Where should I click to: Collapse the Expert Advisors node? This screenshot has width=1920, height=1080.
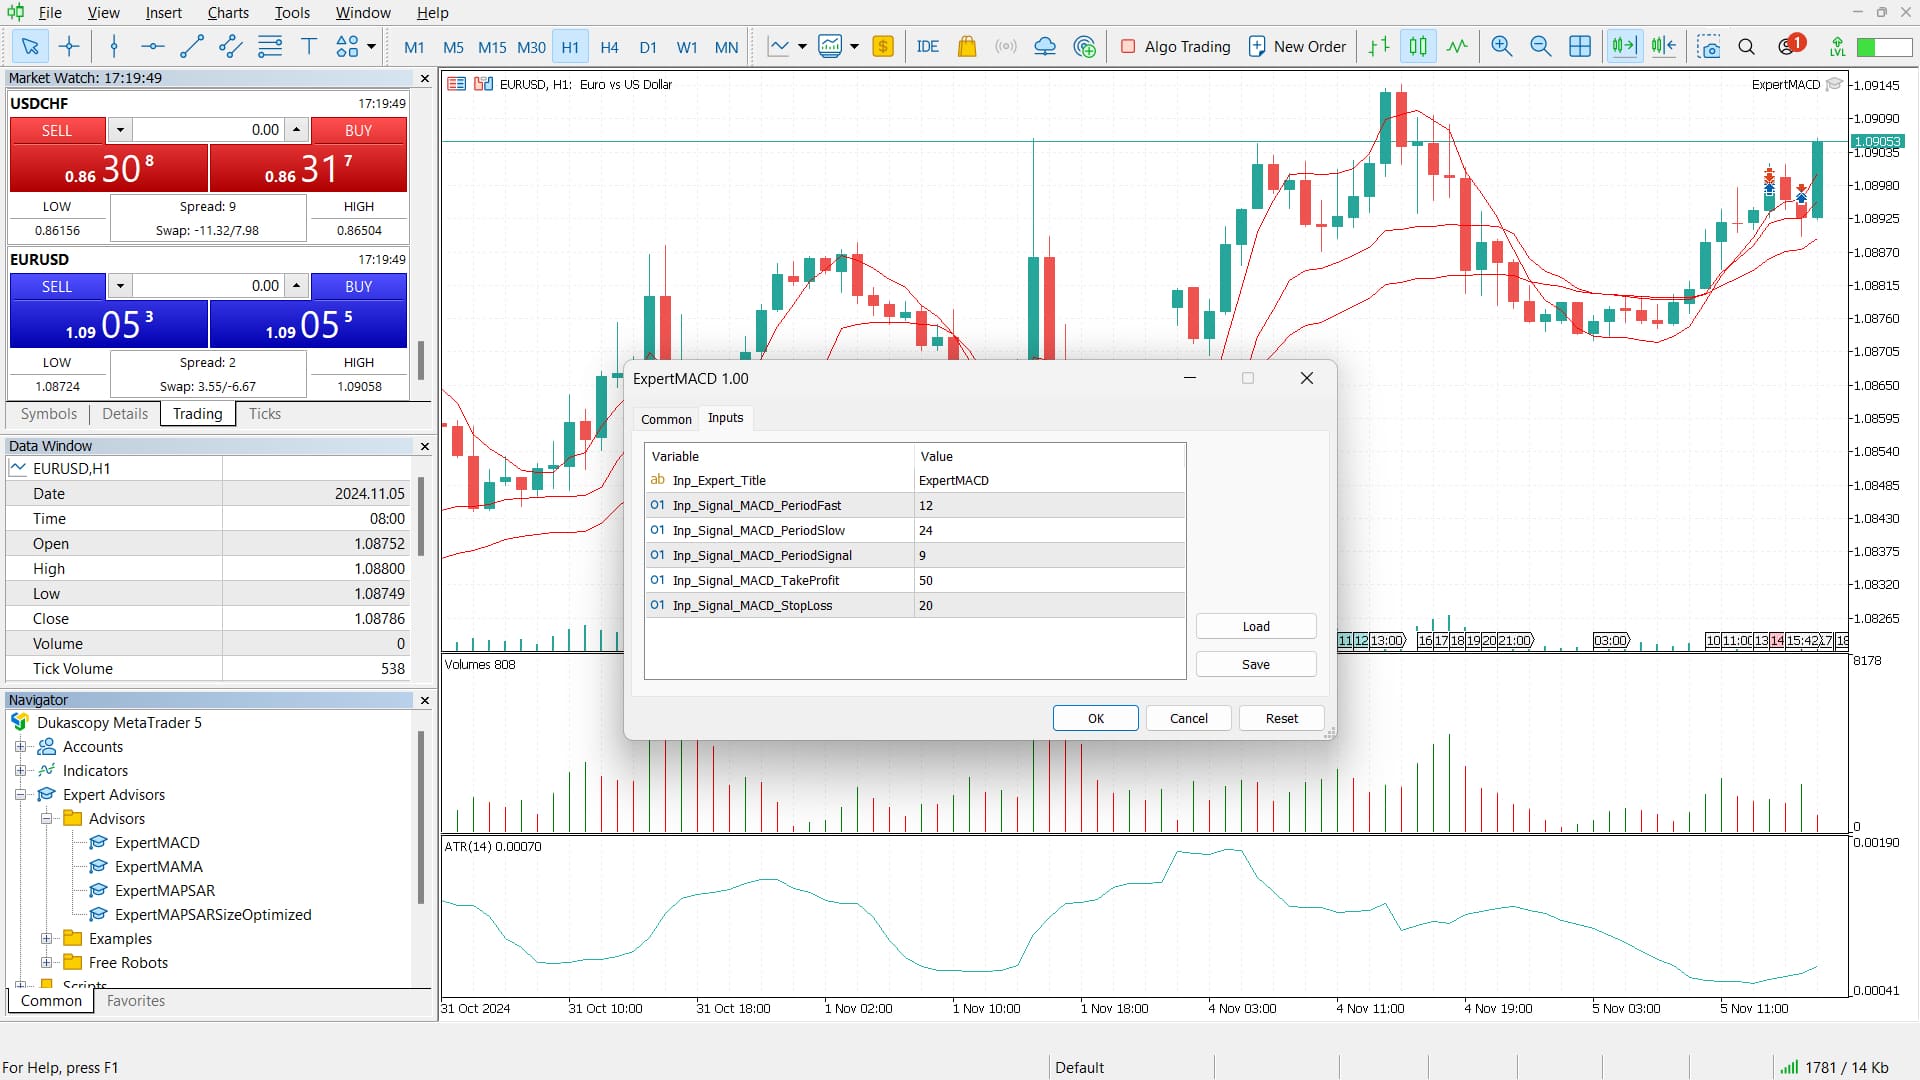(x=20, y=795)
